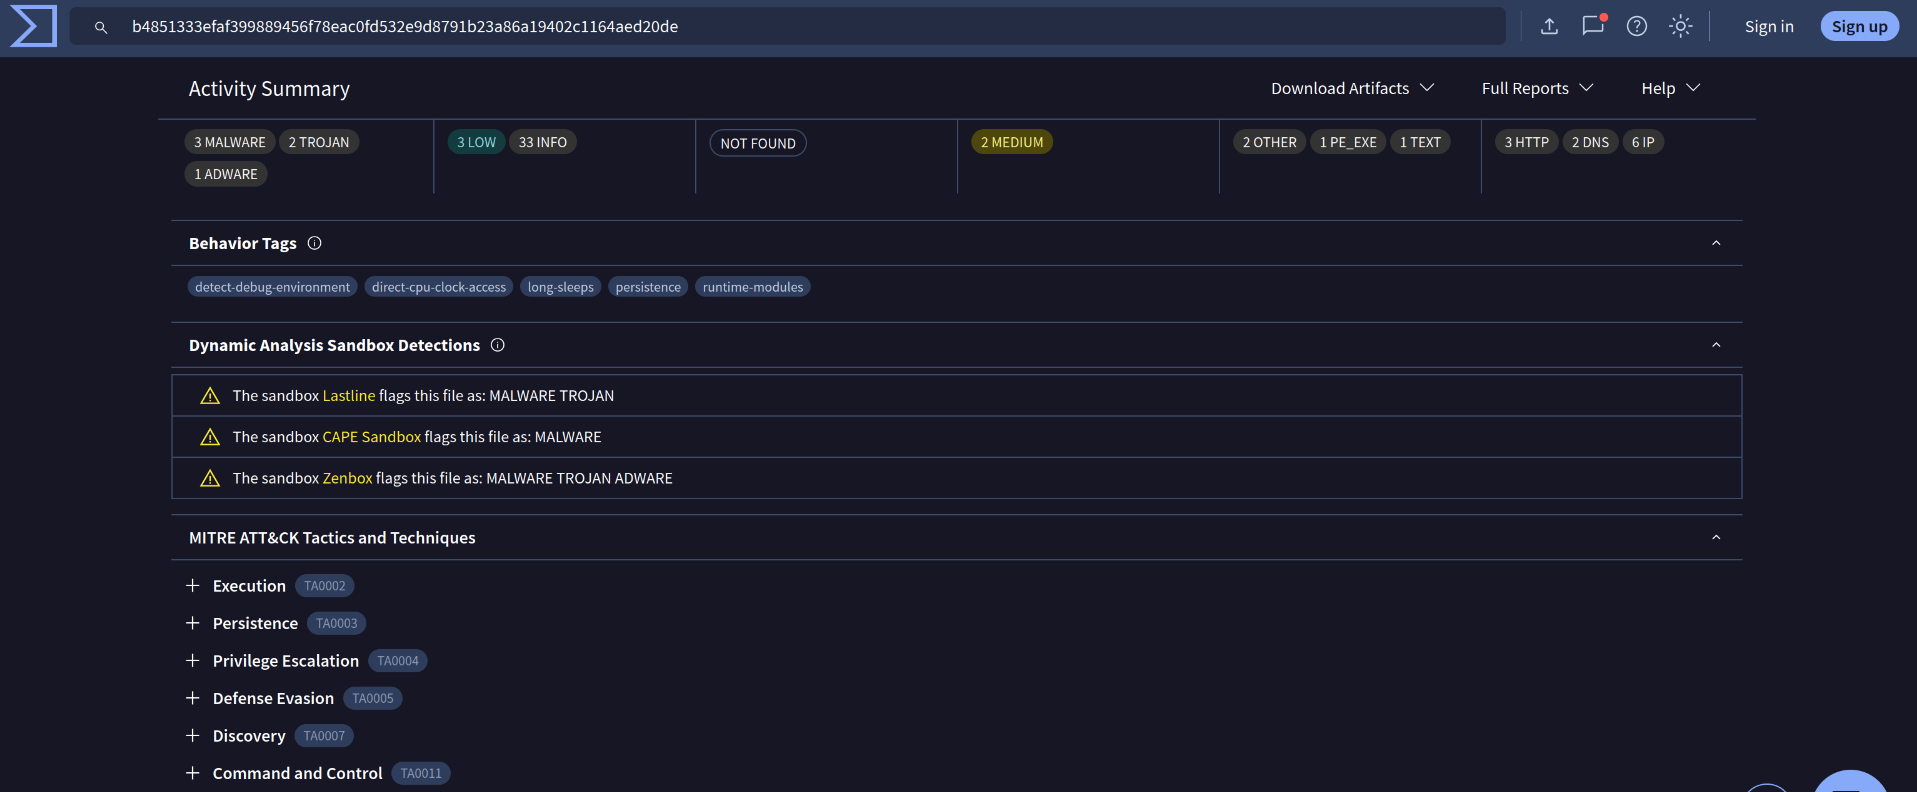
Task: Click the Sandbox Detections info icon
Action: (x=497, y=345)
